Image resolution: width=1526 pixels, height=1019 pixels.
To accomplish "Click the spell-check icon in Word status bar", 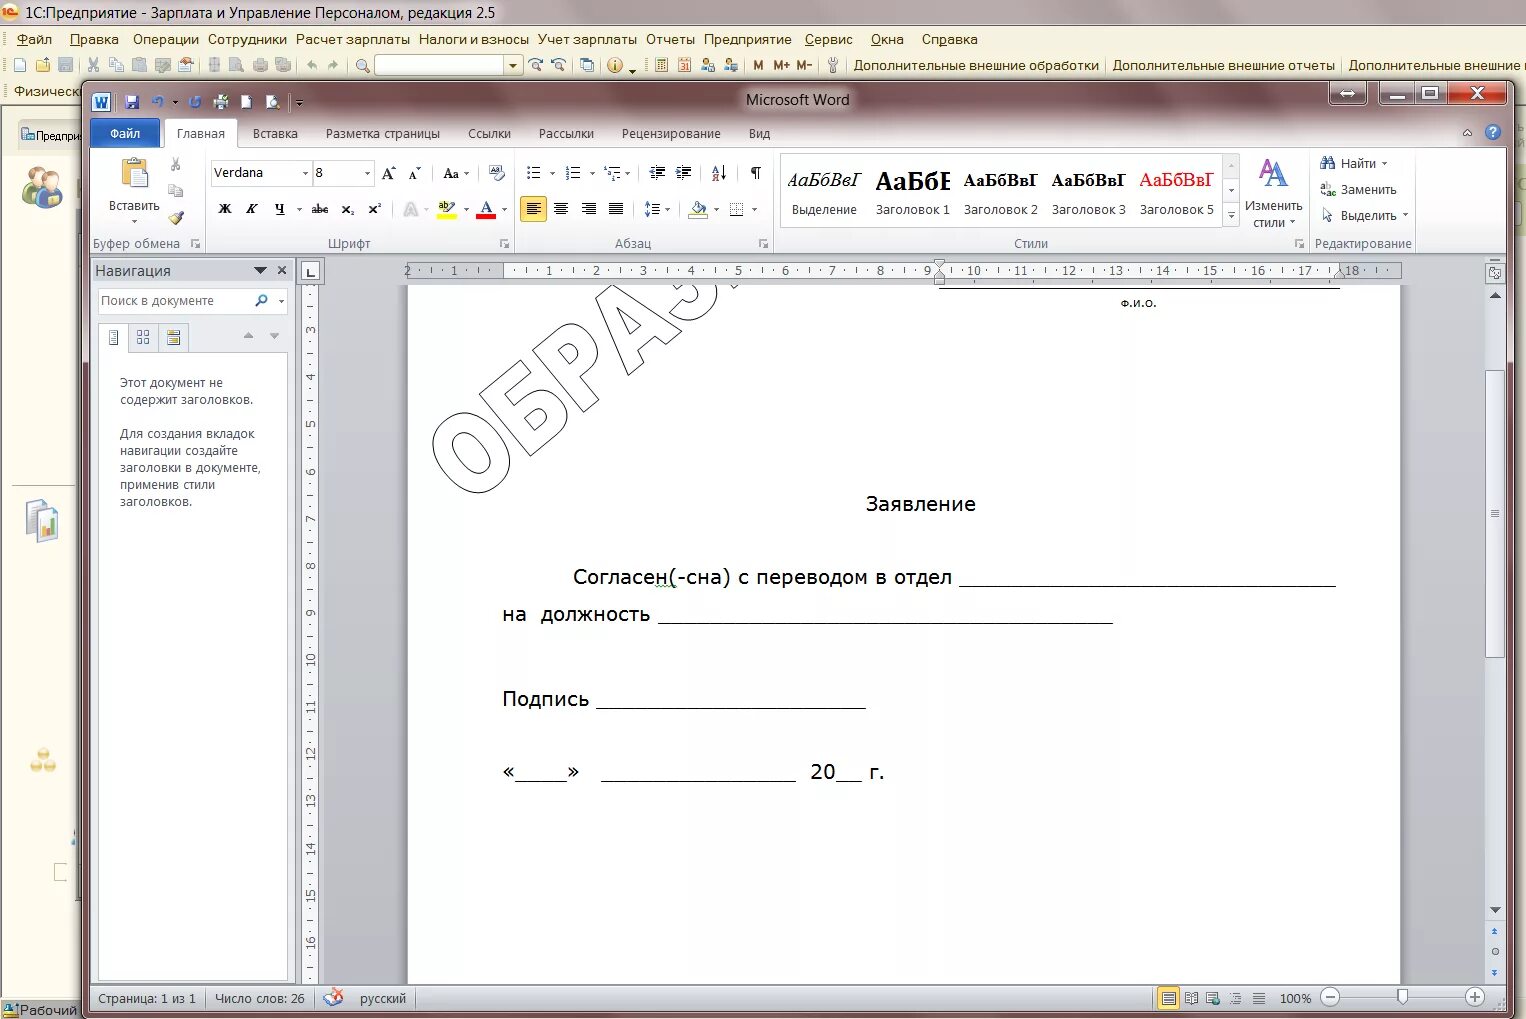I will (x=334, y=997).
